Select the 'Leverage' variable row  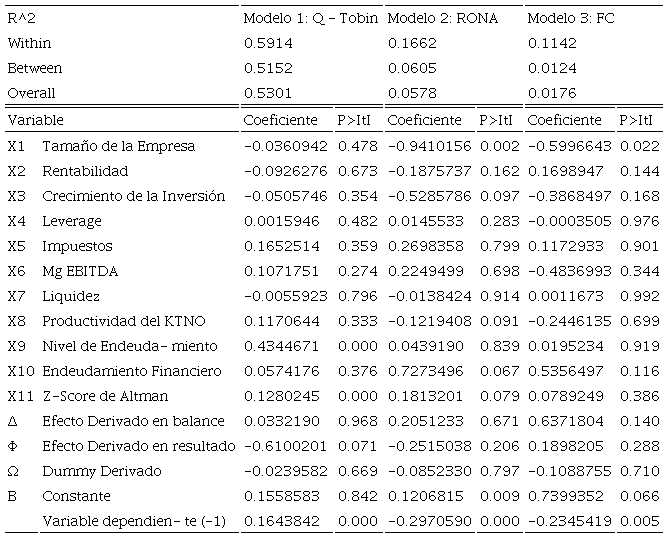[72, 221]
